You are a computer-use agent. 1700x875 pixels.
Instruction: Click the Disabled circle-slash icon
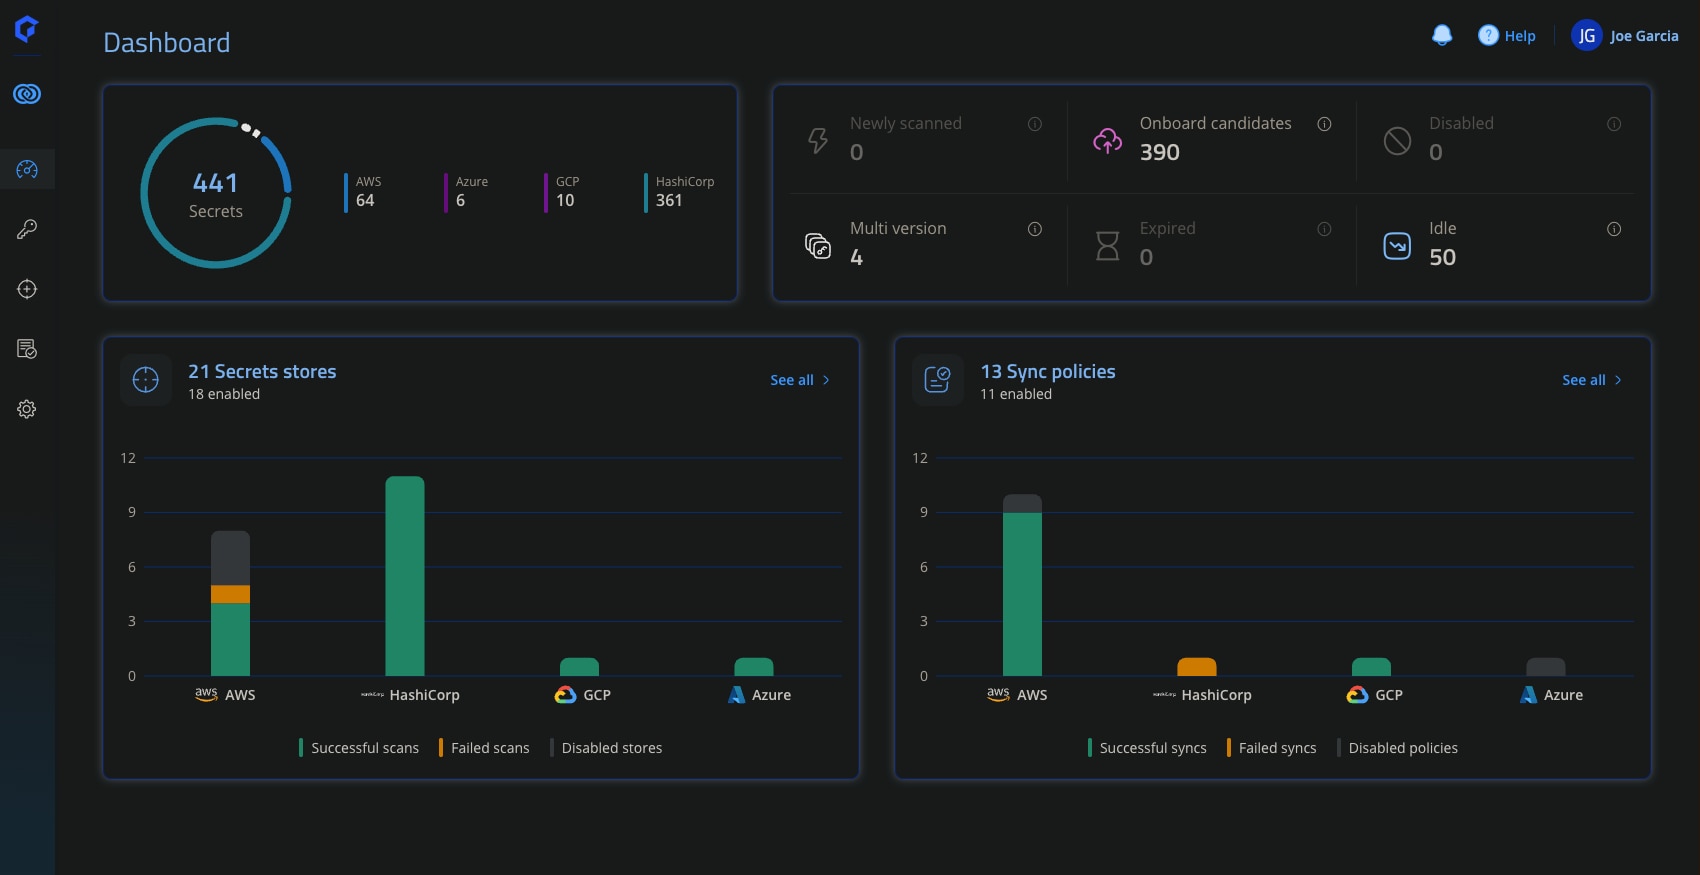[1397, 140]
